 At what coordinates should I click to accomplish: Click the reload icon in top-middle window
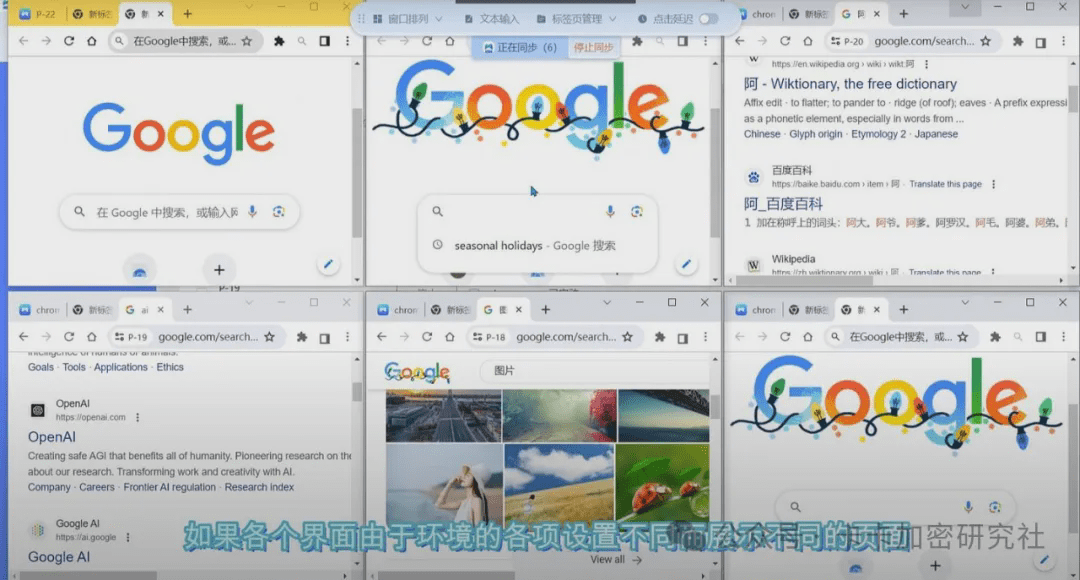426,41
